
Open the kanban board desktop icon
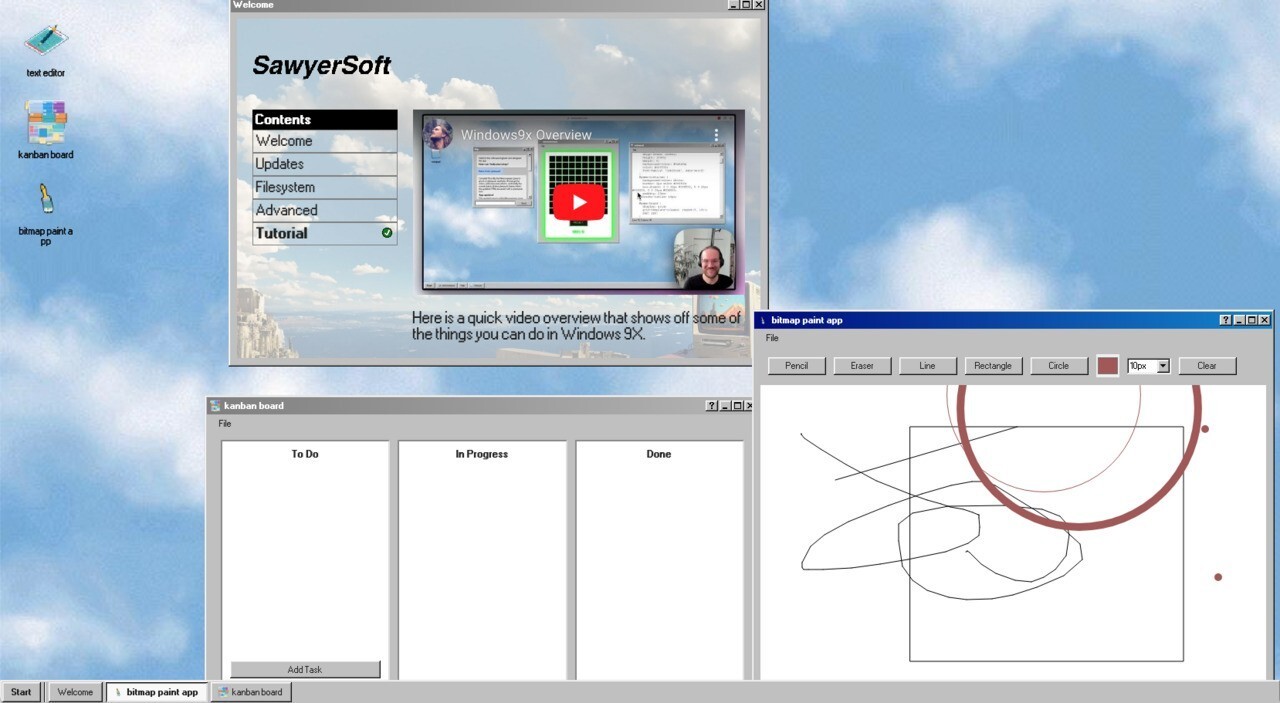click(46, 123)
